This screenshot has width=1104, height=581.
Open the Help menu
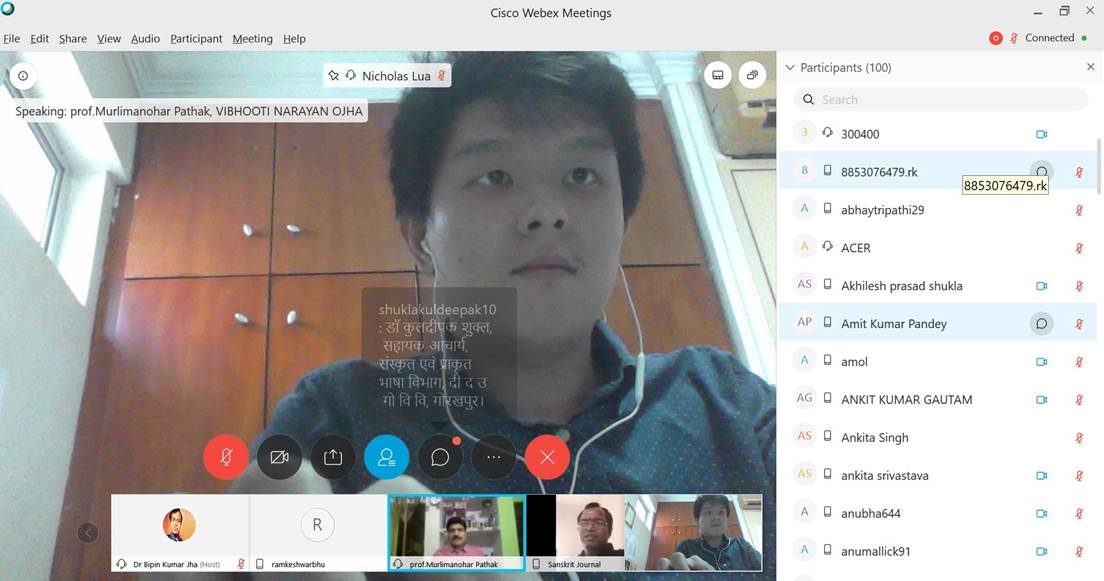(294, 39)
